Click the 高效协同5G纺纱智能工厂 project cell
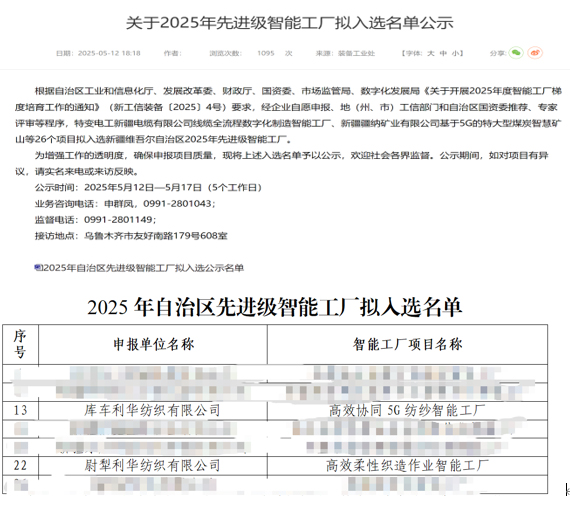Screen dimensions: 570x507 click(408, 411)
